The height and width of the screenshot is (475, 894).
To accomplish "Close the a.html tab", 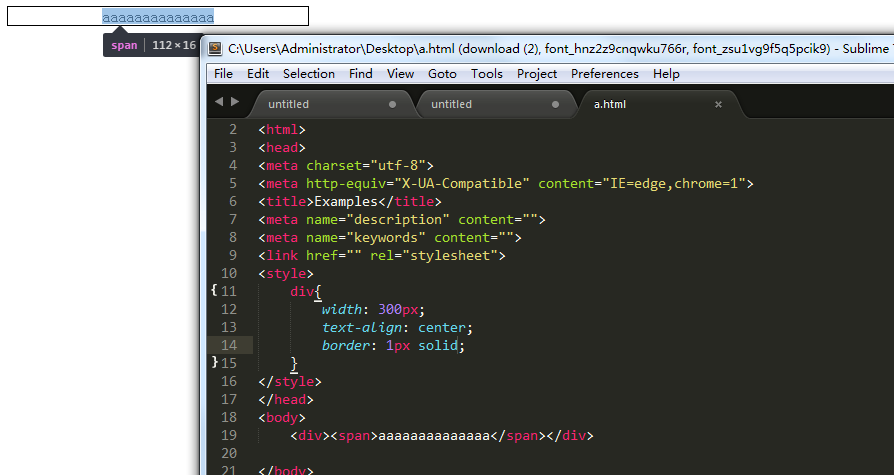I will coord(718,104).
